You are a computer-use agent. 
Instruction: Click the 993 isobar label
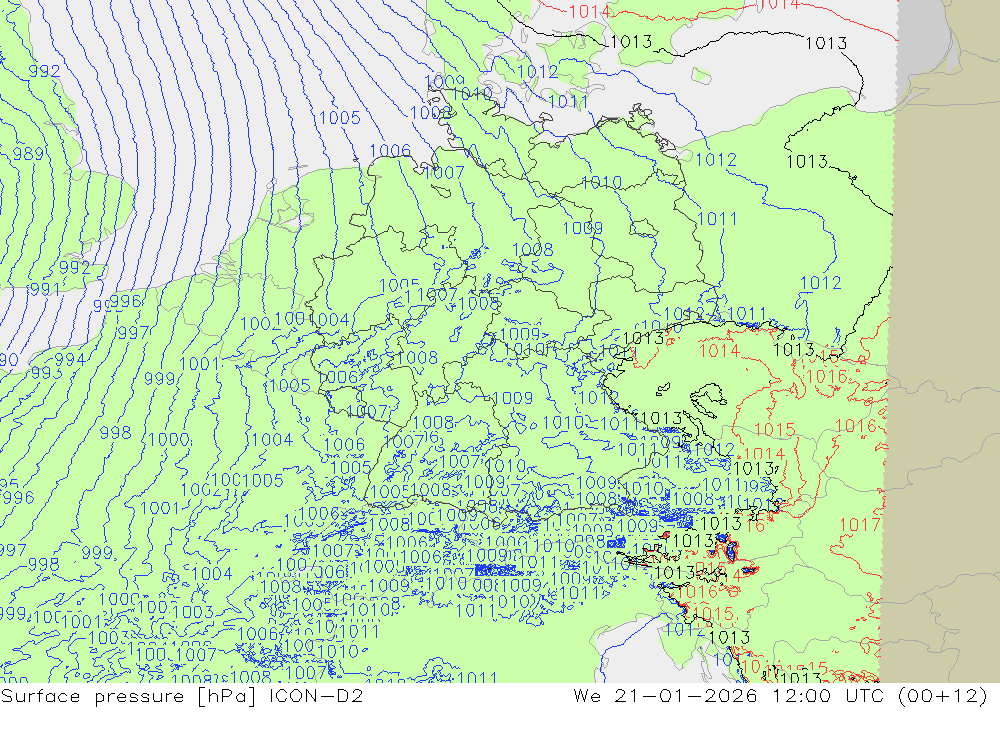(x=46, y=373)
